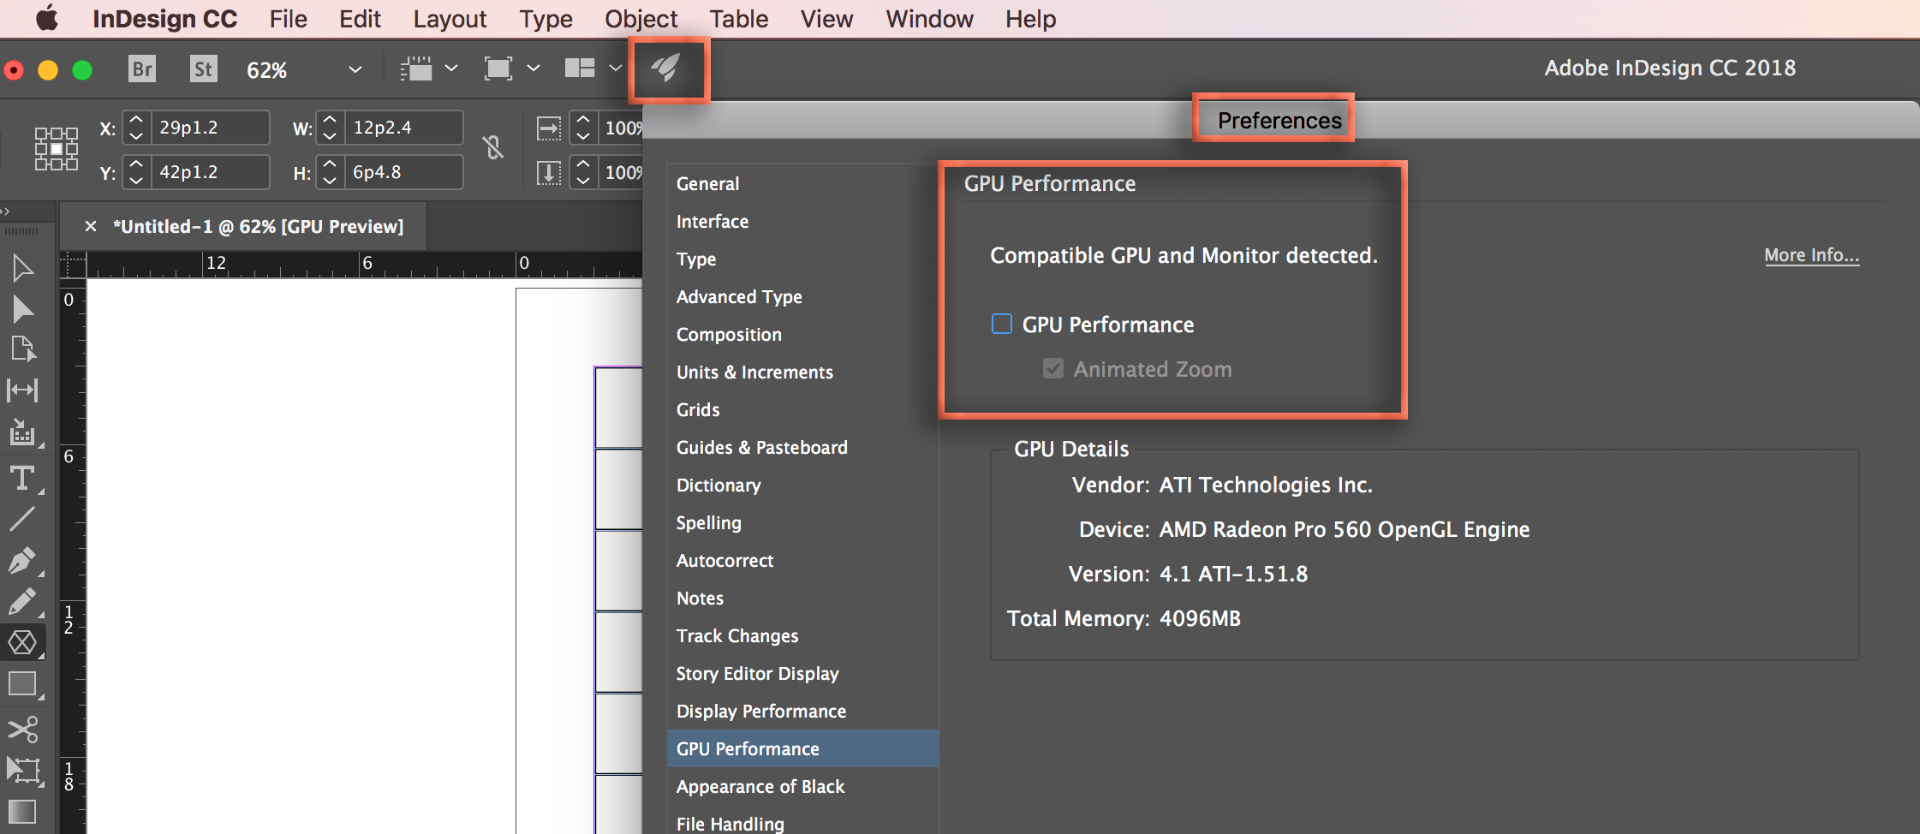This screenshot has width=1920, height=834.
Task: Open the Edit menu
Action: coord(360,19)
